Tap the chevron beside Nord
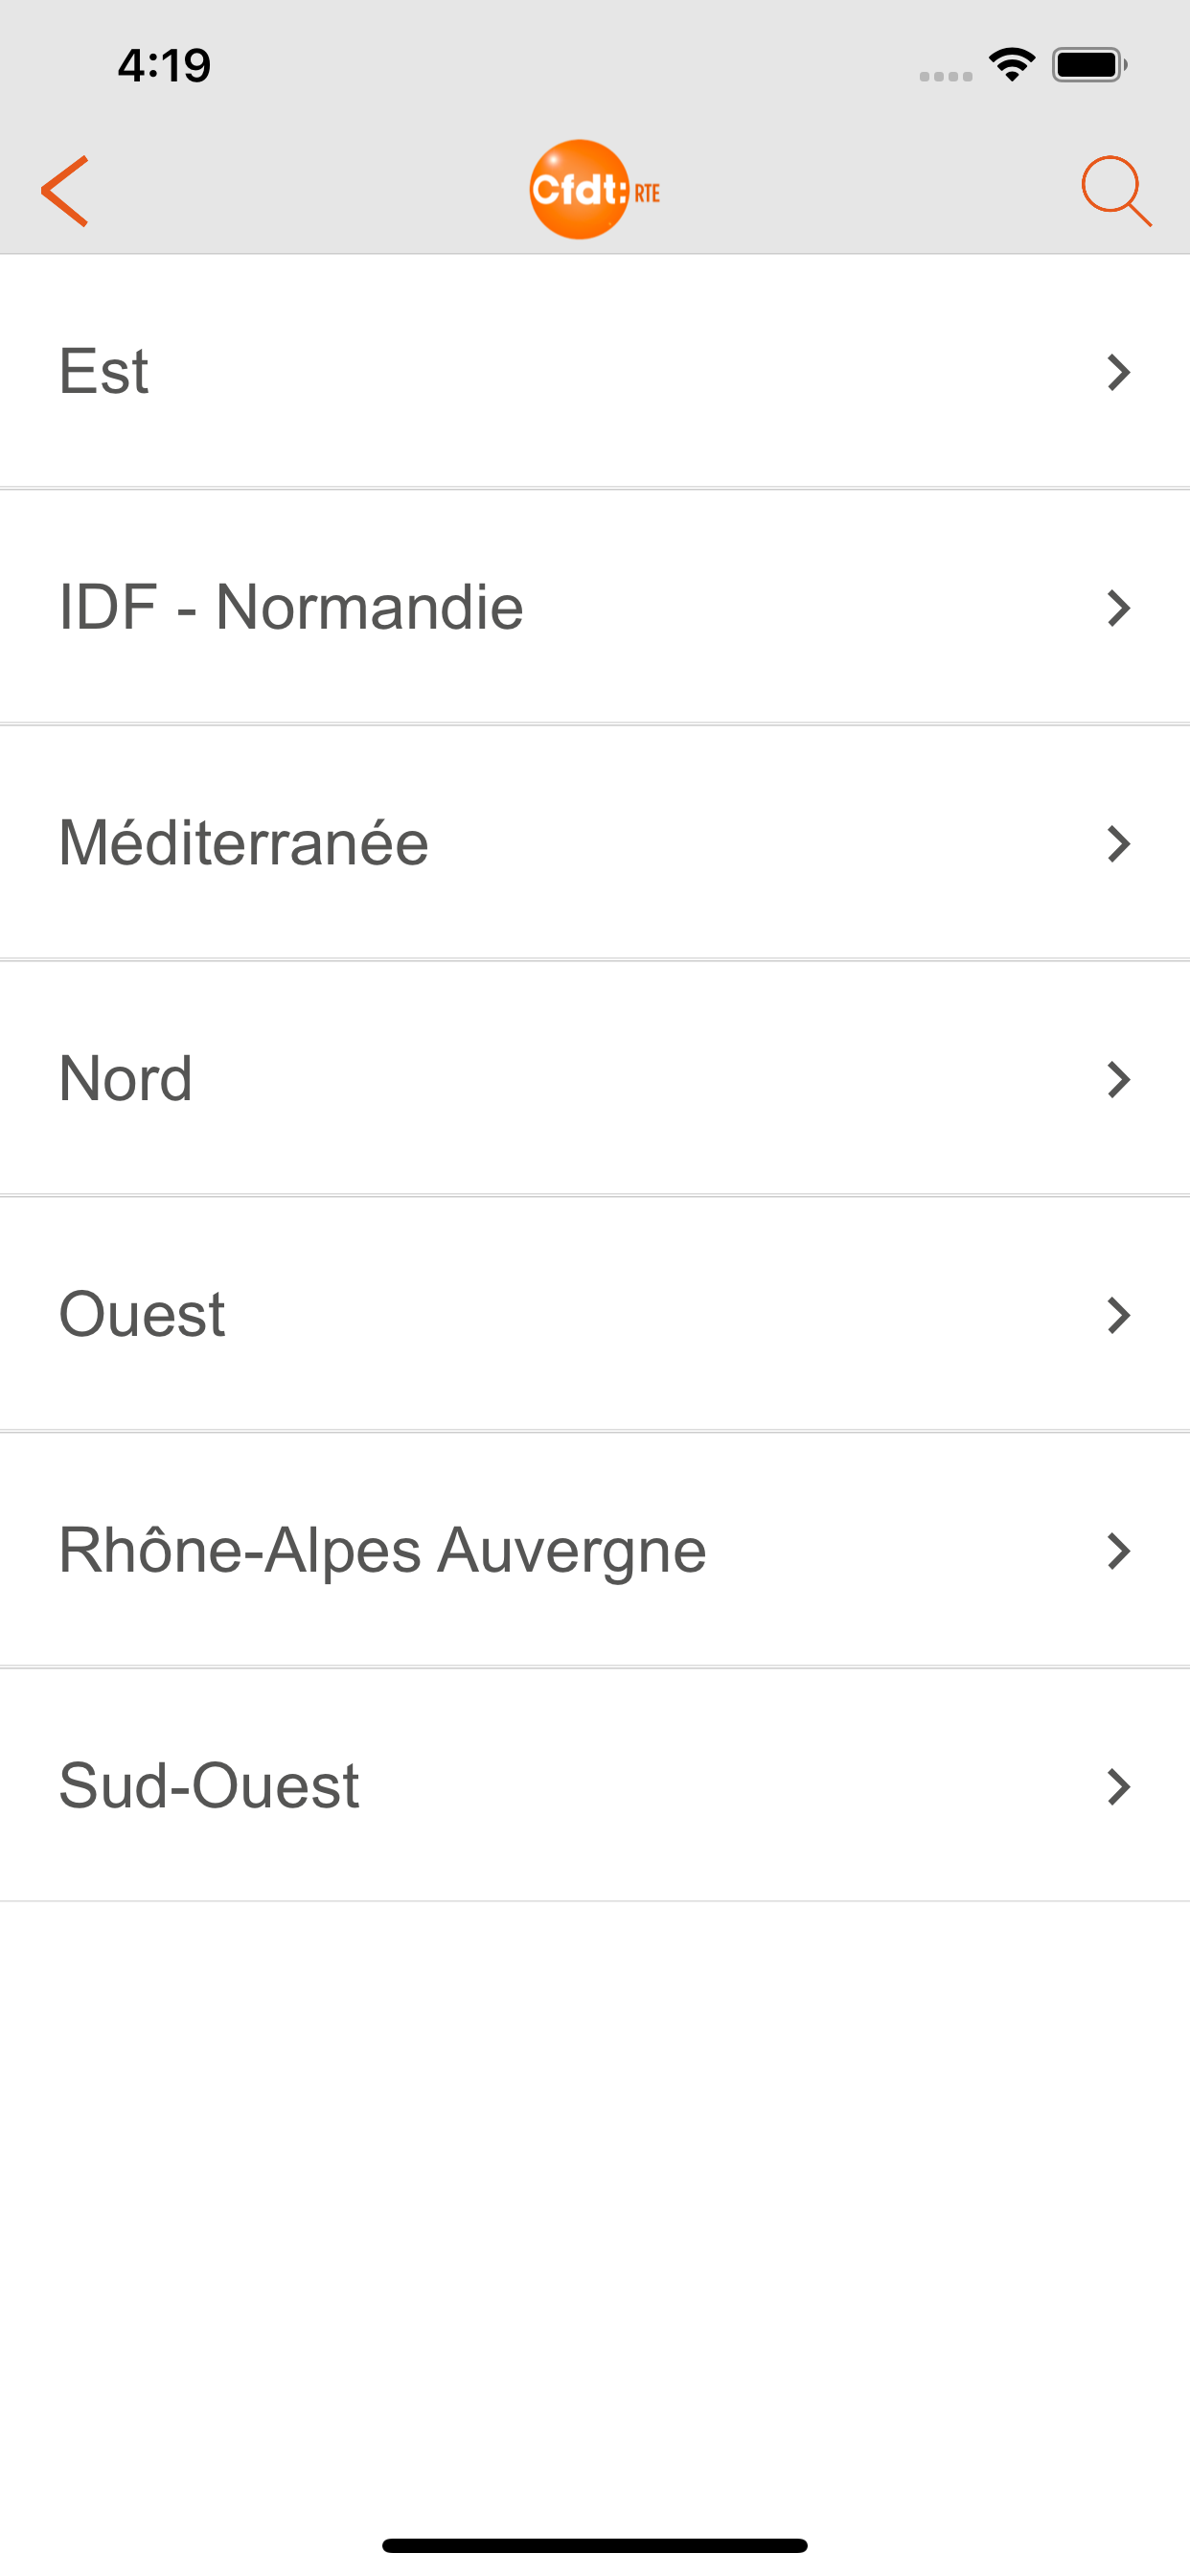 click(1118, 1080)
